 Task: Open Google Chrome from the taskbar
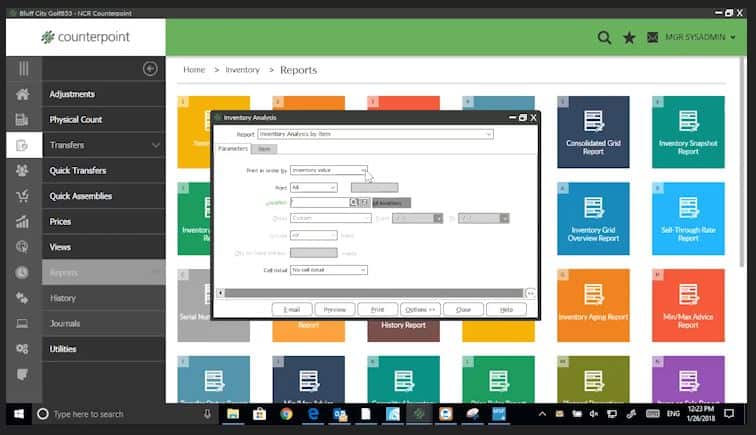tap(286, 414)
